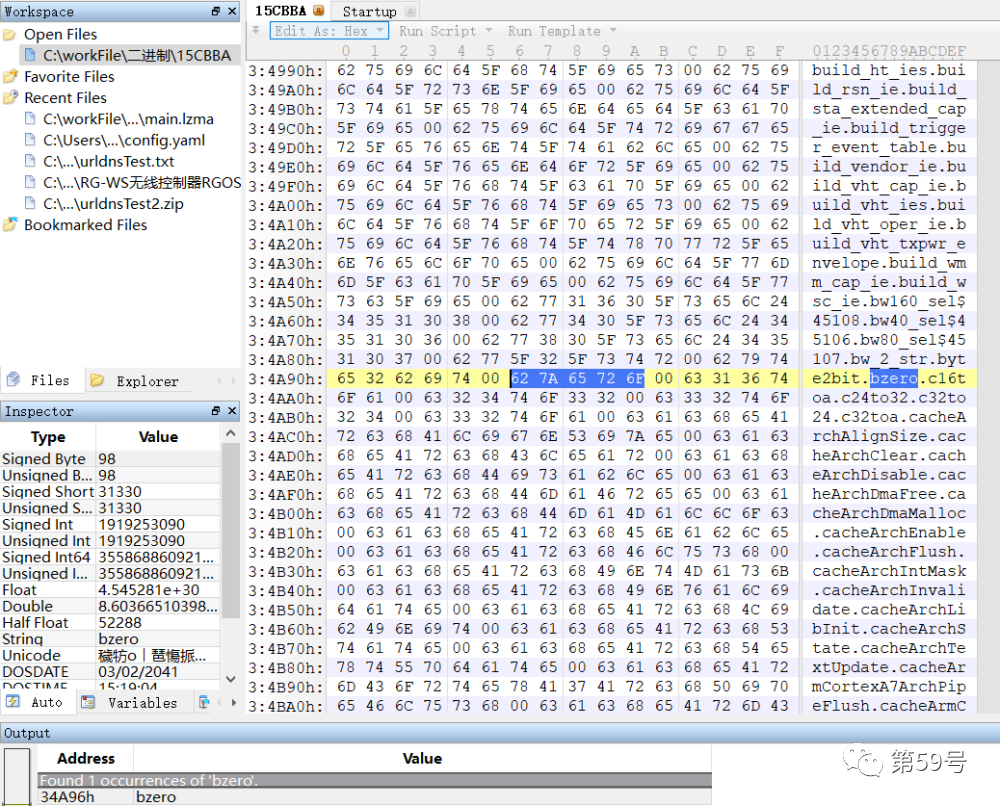1000x806 pixels.
Task: Switch to the Files tab in Workspace
Action: (x=41, y=381)
